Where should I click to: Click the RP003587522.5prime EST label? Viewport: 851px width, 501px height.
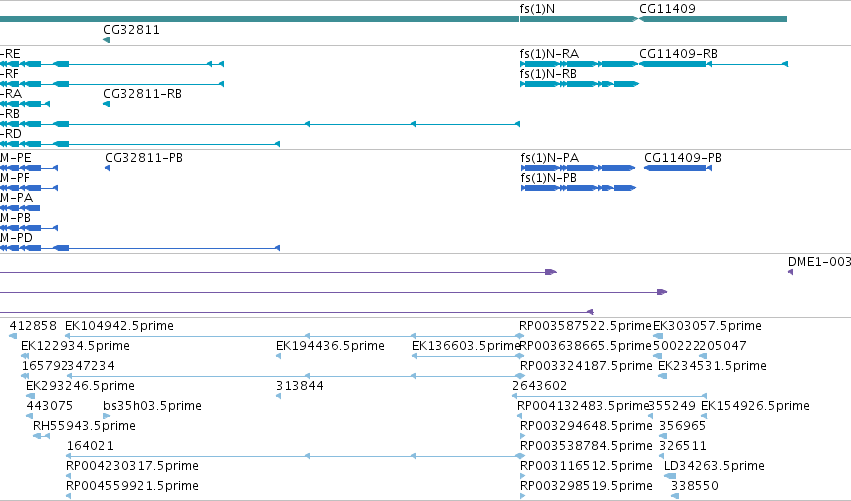[x=585, y=326]
